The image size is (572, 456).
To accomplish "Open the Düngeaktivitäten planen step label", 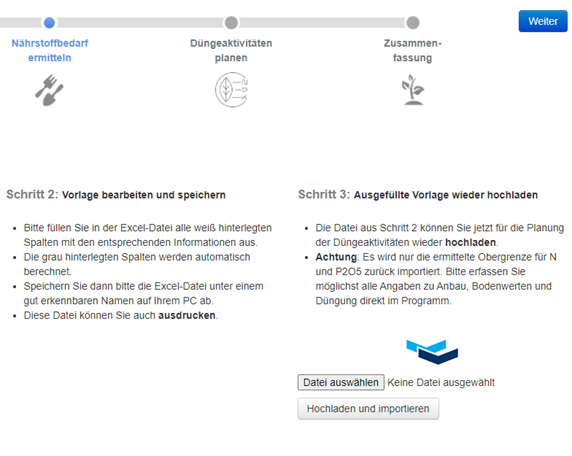I will [x=231, y=50].
